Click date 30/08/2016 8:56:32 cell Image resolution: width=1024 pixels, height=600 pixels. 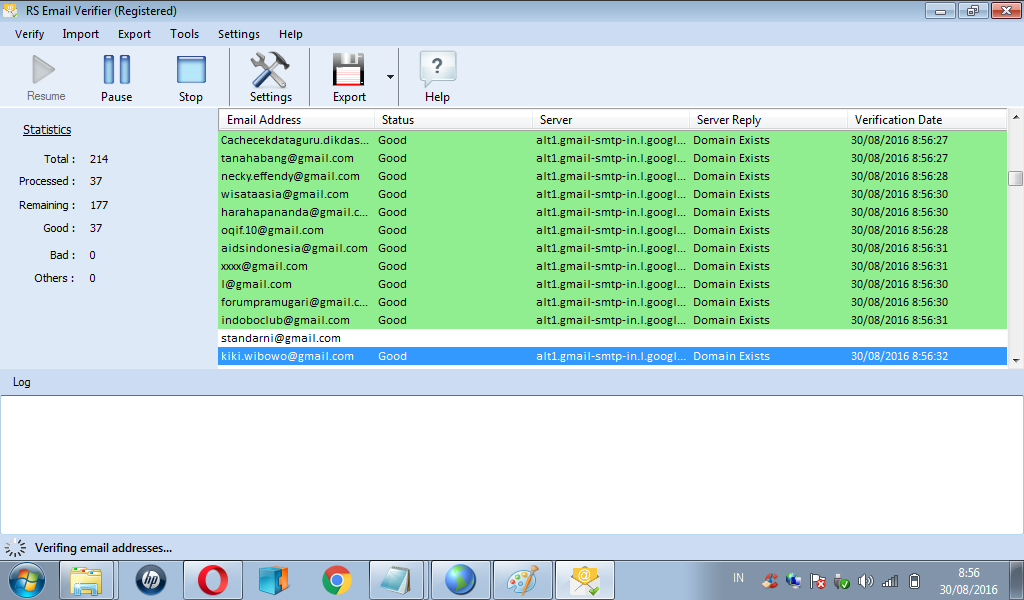[x=899, y=356]
